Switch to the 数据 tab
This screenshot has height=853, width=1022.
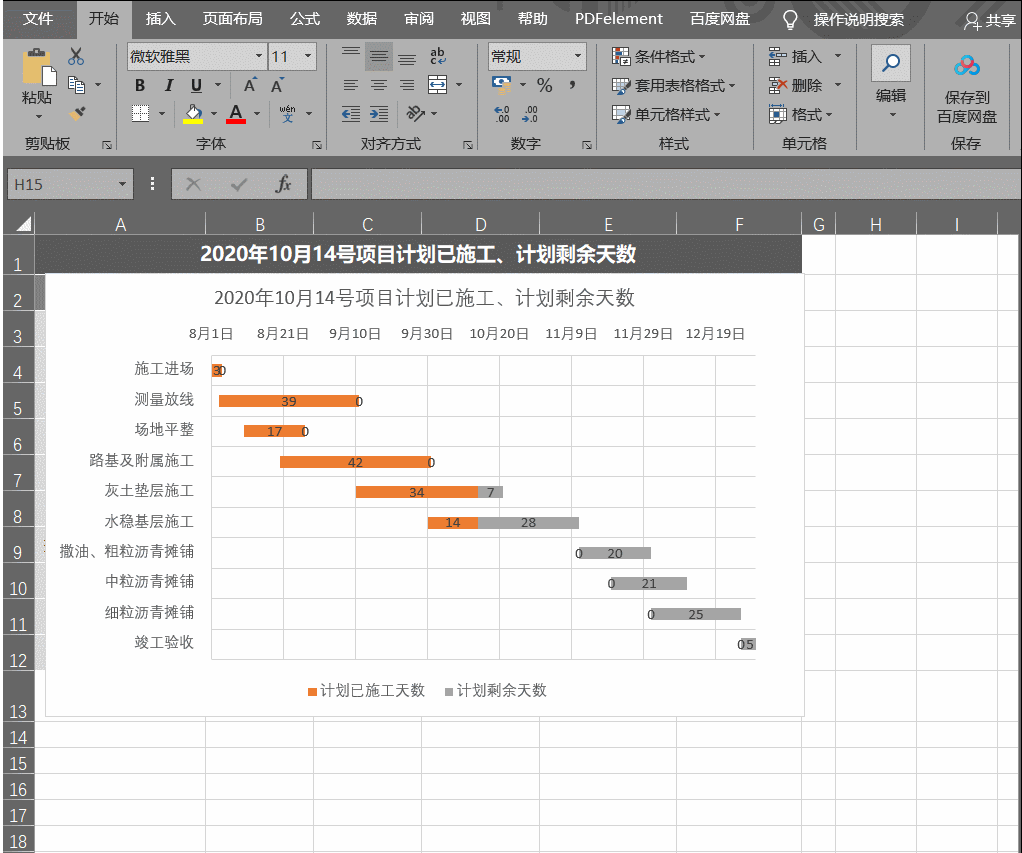362,19
